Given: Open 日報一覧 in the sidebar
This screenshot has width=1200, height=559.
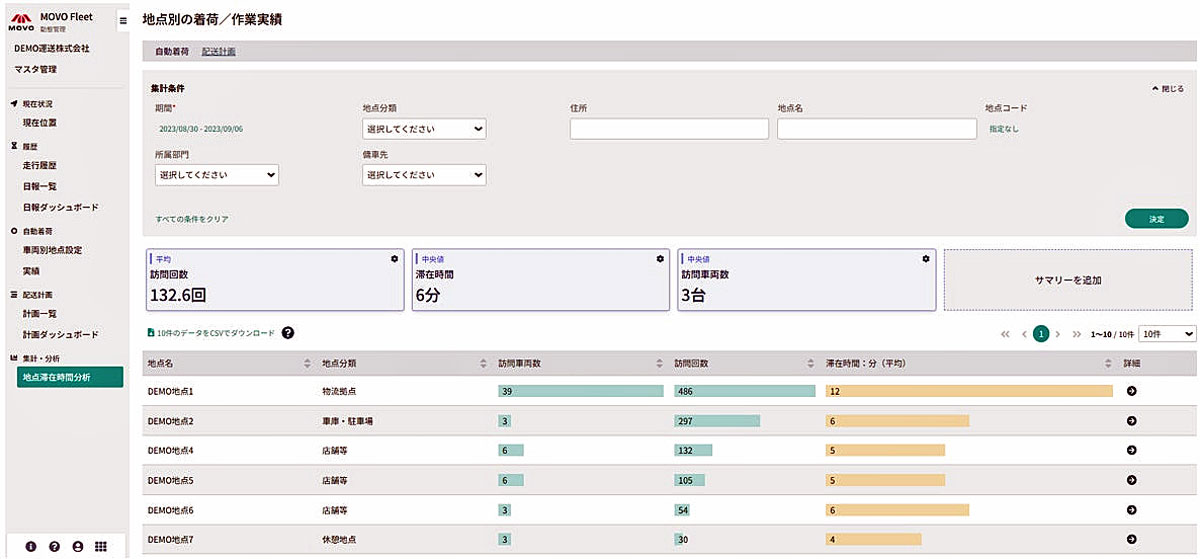Looking at the screenshot, I should click(40, 186).
